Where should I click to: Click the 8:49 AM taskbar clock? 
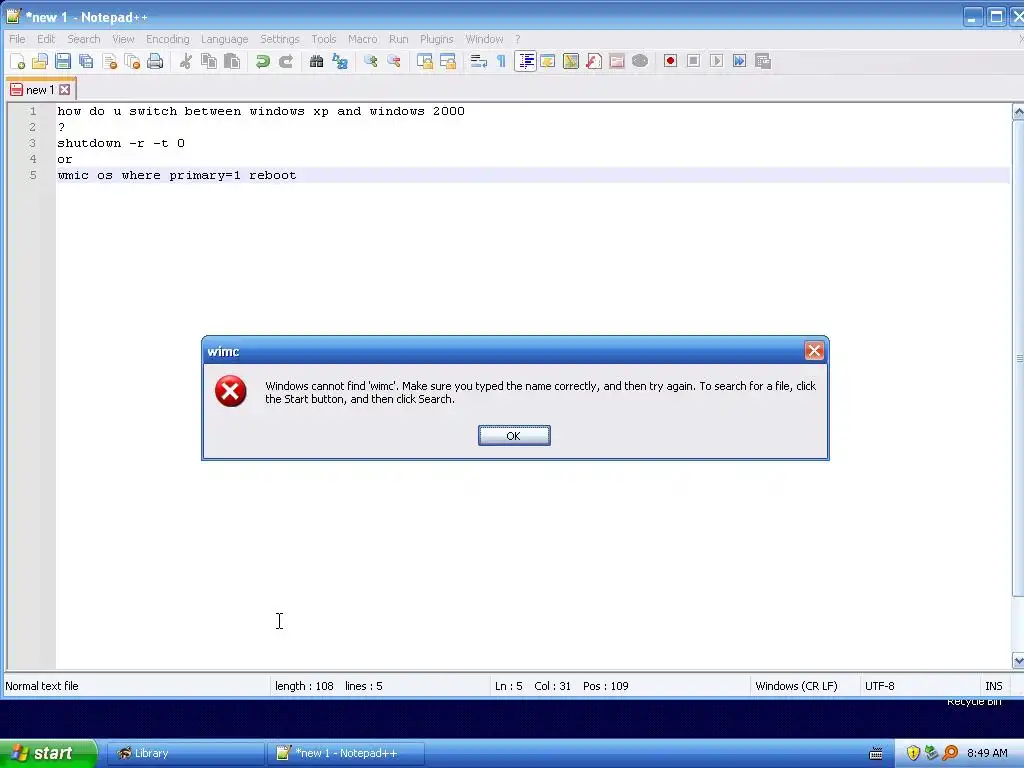click(987, 753)
